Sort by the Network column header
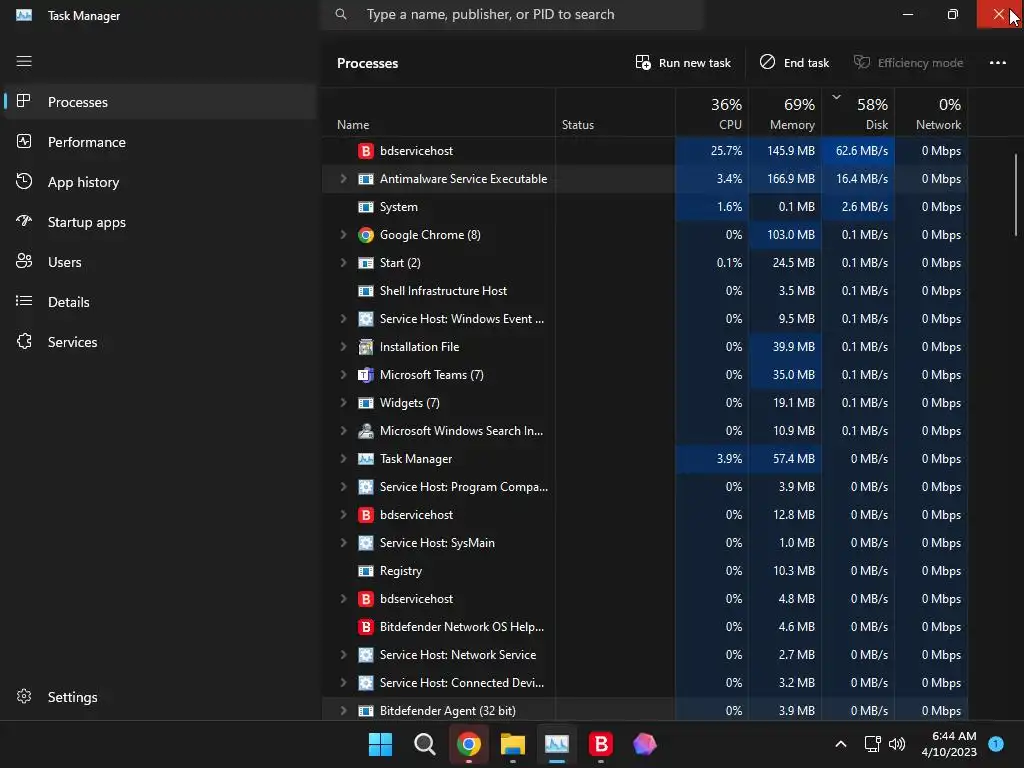Image resolution: width=1024 pixels, height=768 pixels. coord(931,113)
